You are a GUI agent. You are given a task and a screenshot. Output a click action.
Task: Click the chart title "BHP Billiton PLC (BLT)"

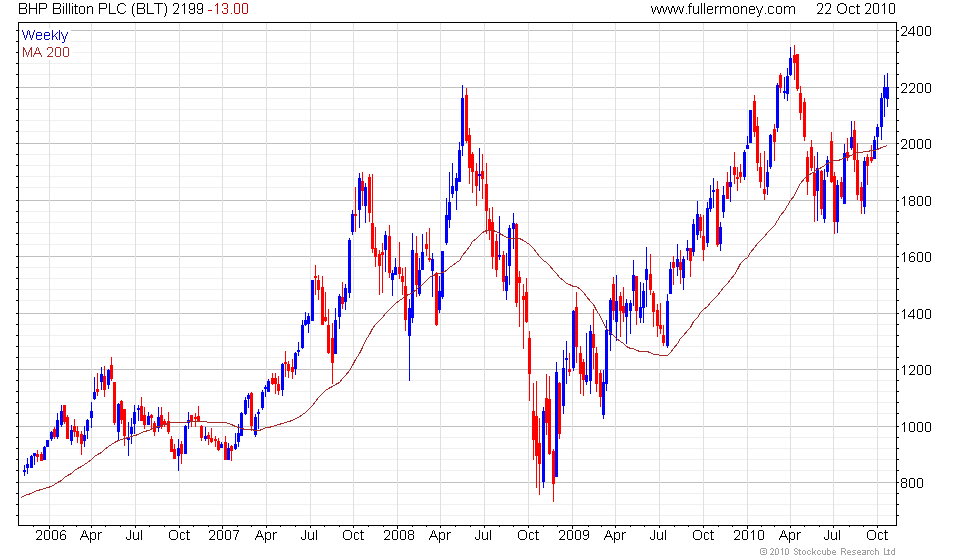92,9
